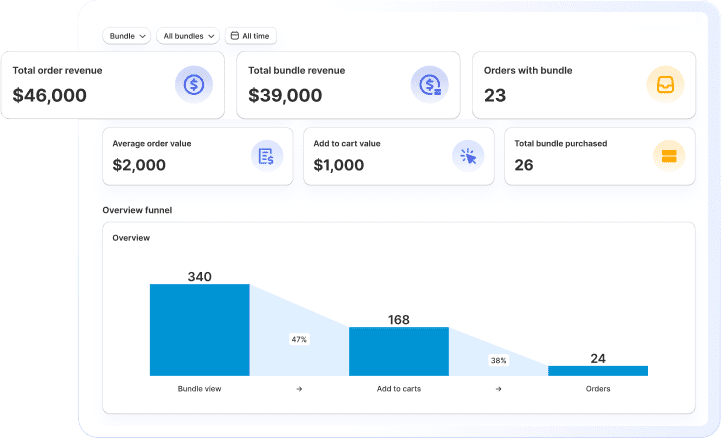This screenshot has height=438, width=721.
Task: Click the arrow between Bundle view and Add to carts
Action: (299, 389)
